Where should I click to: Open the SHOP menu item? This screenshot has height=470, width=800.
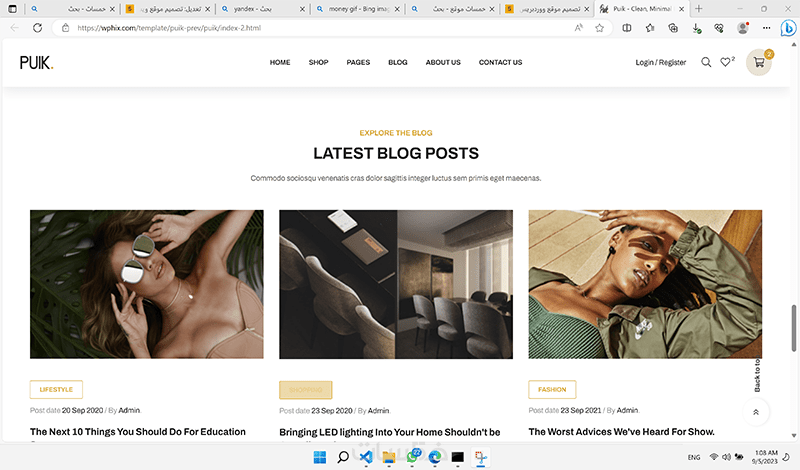tap(318, 62)
